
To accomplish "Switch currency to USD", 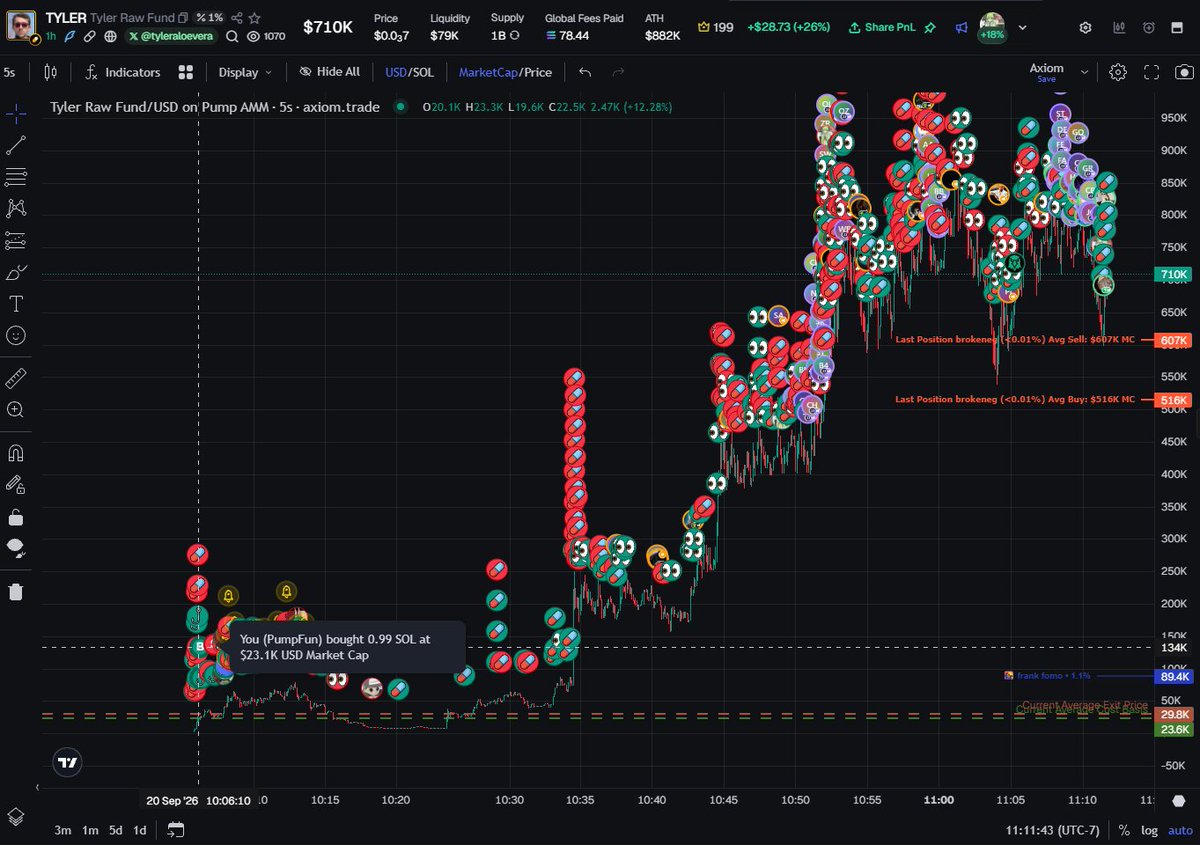I will point(395,72).
